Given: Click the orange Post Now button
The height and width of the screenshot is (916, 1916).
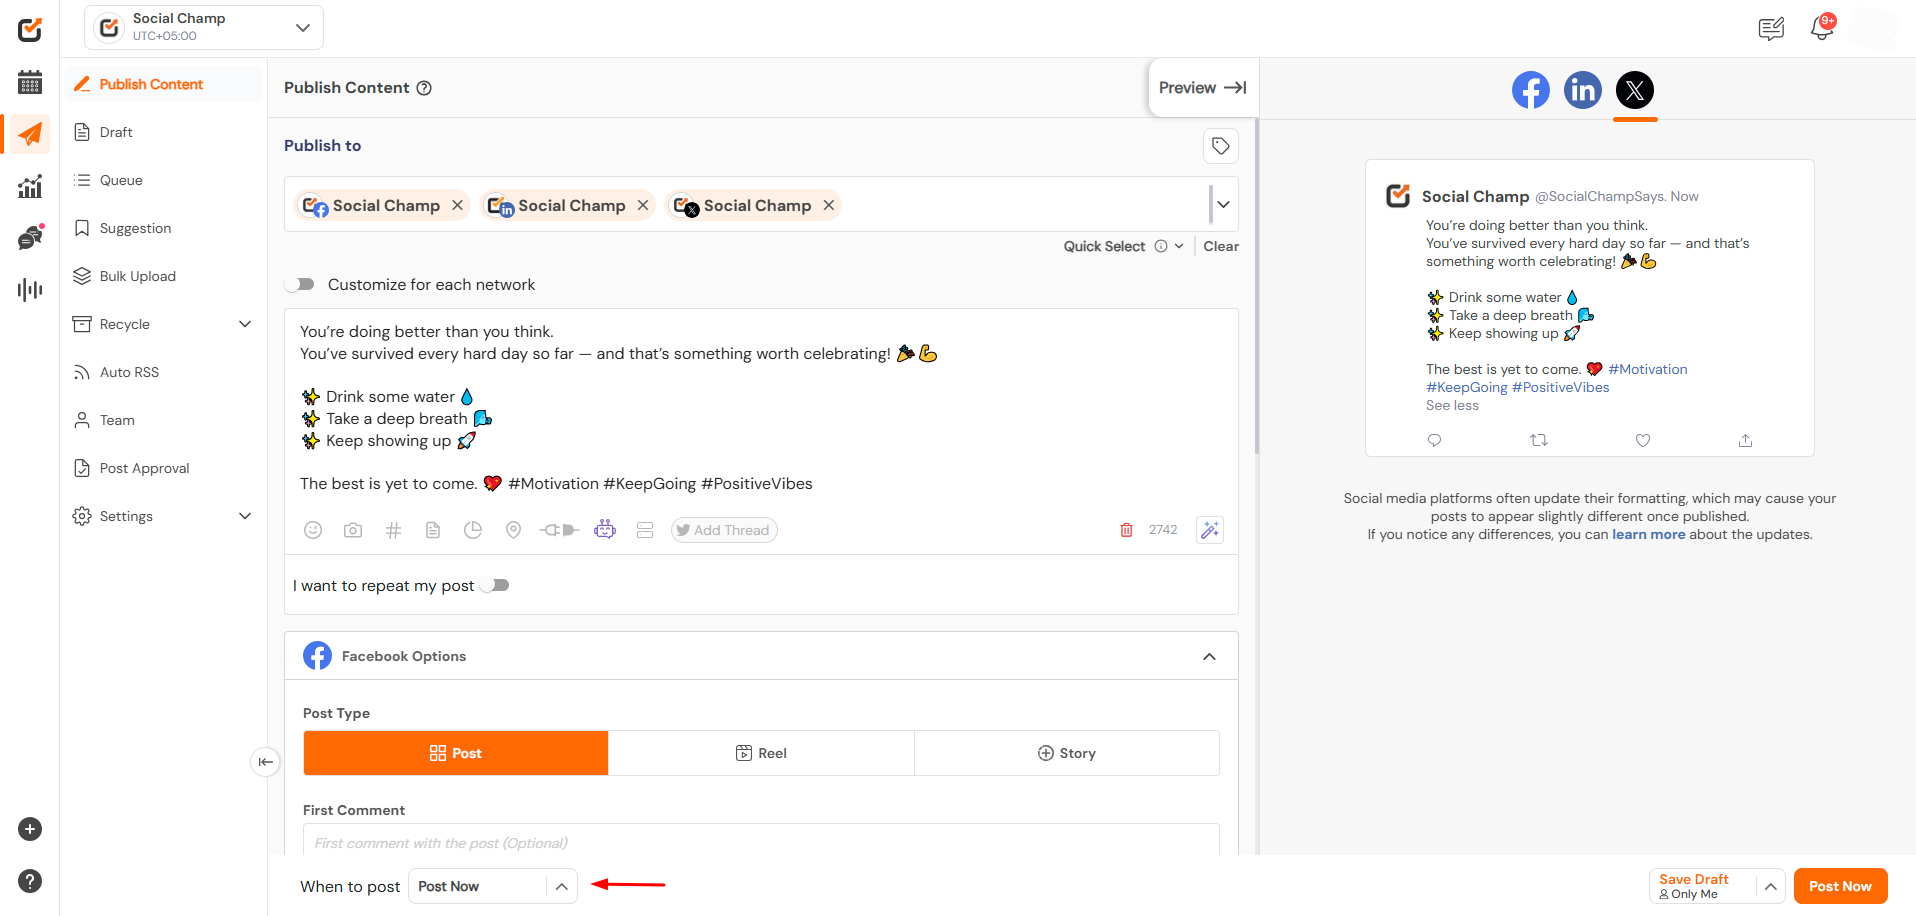Looking at the screenshot, I should pyautogui.click(x=1840, y=886).
